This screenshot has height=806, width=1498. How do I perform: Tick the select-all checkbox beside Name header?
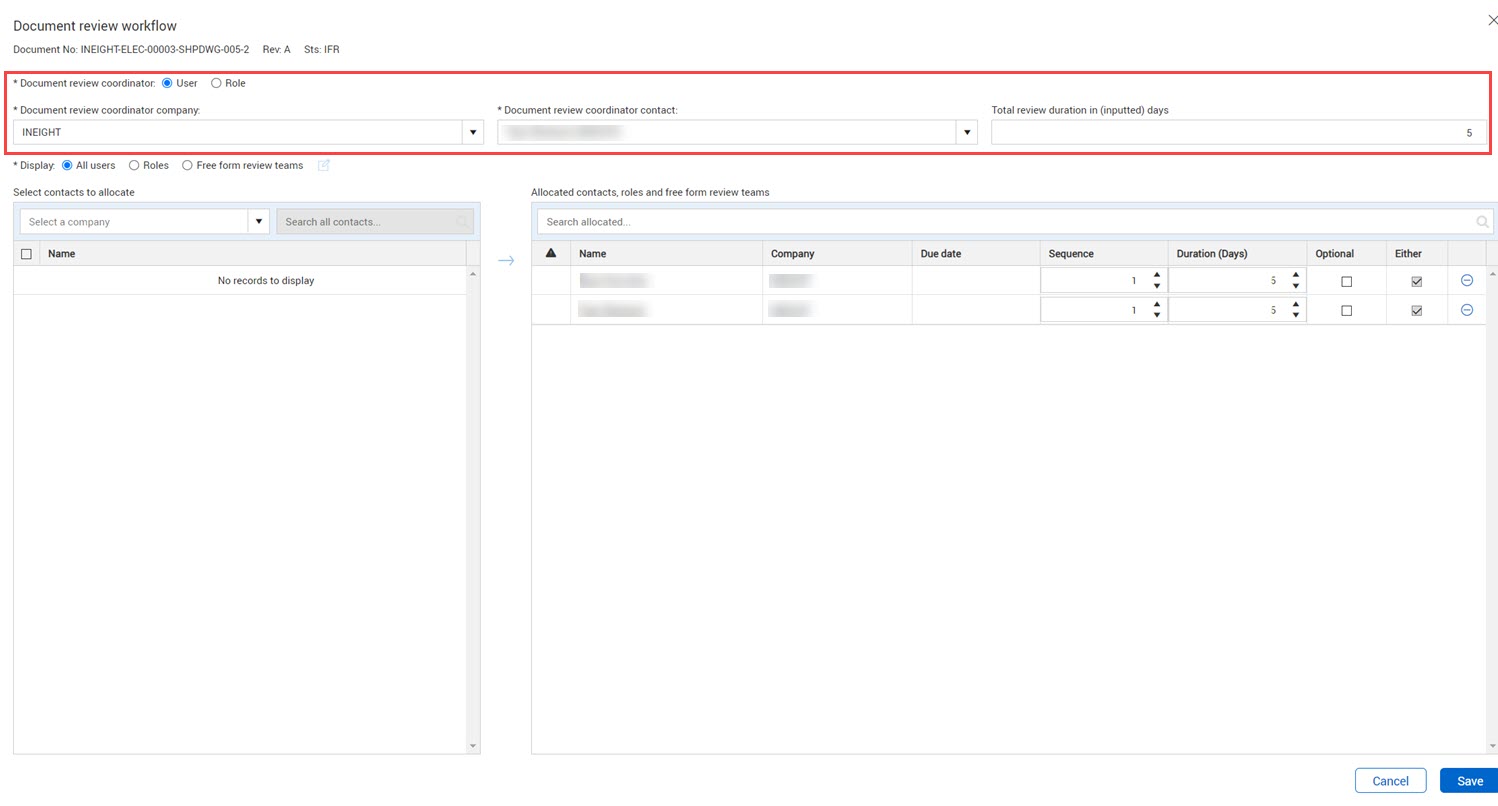(x=26, y=254)
